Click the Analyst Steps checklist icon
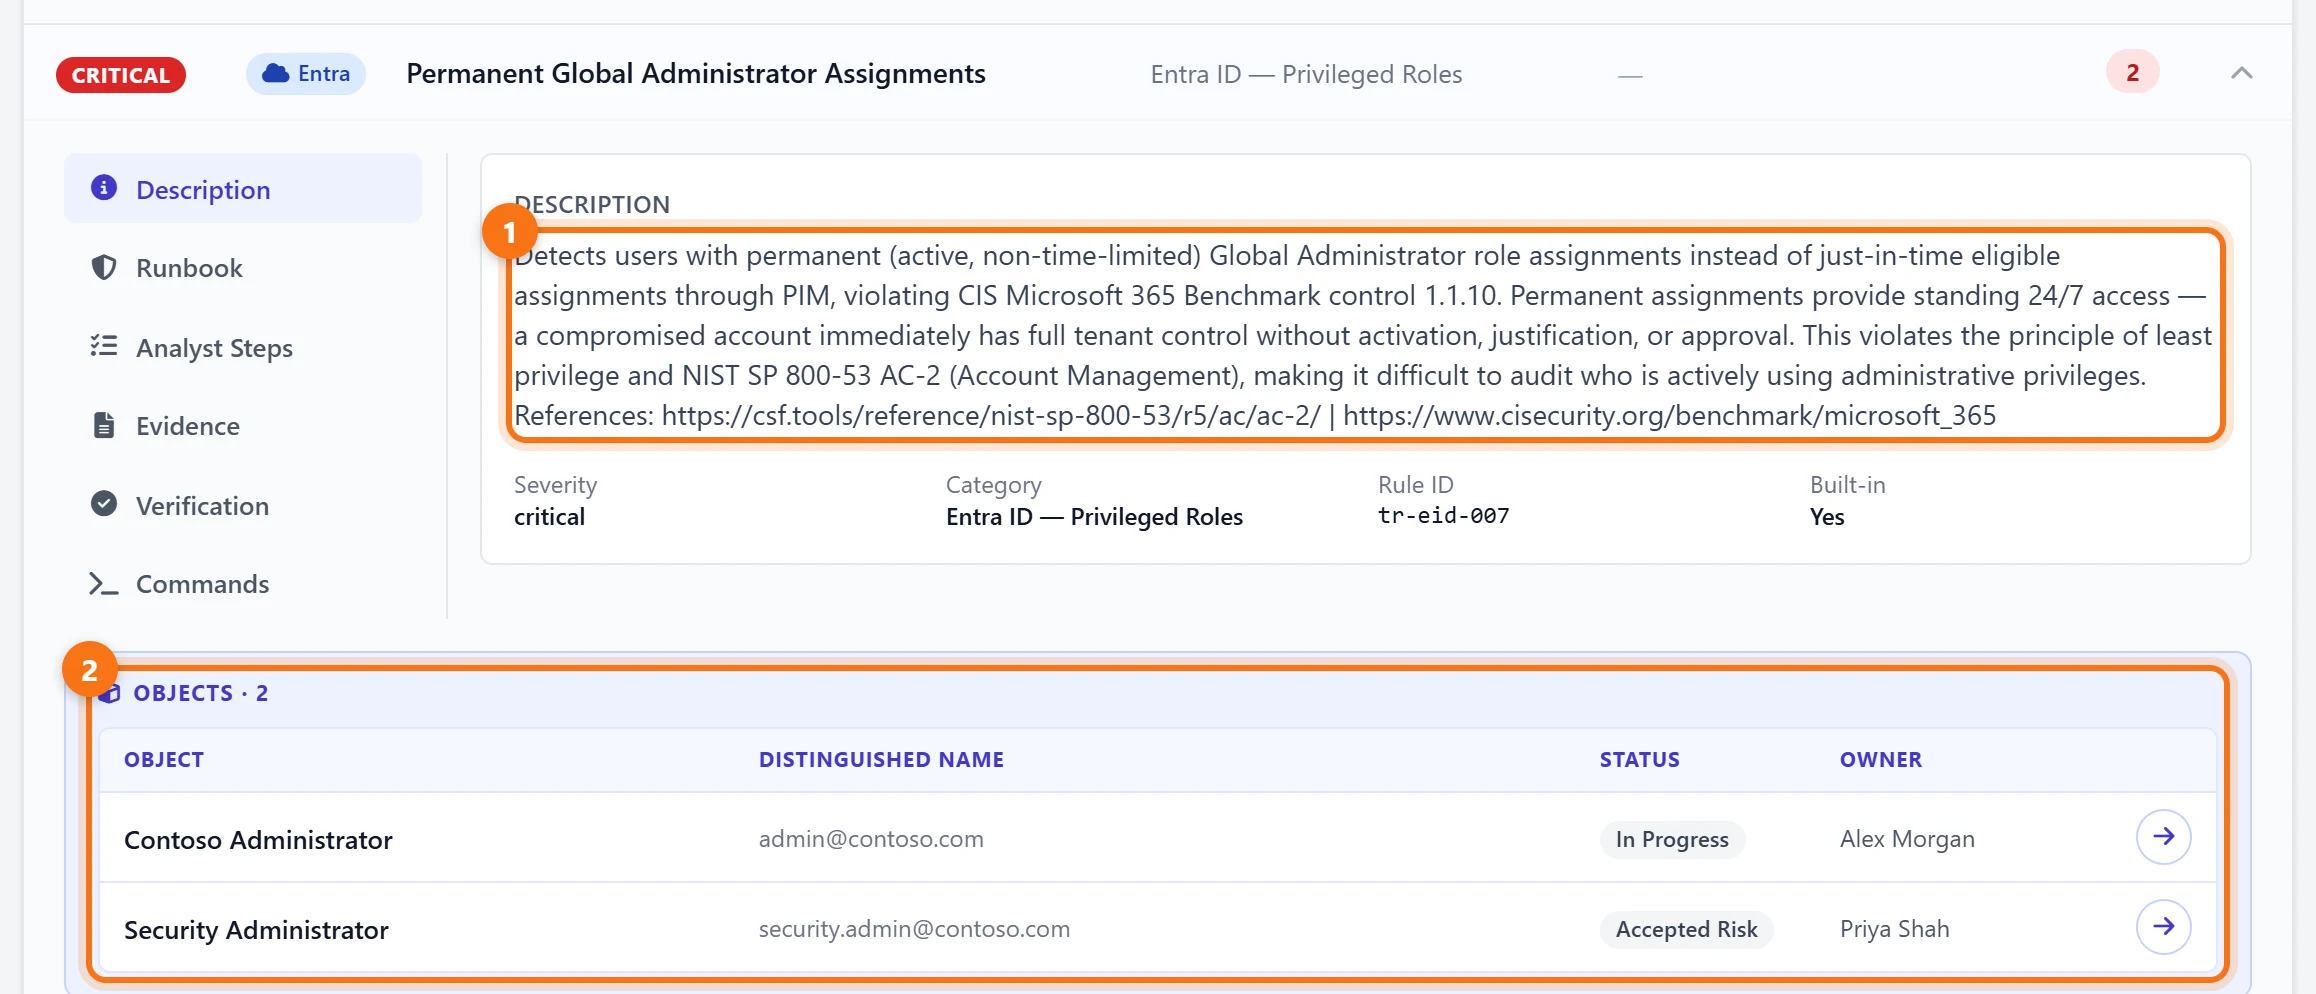2316x994 pixels. [x=104, y=346]
